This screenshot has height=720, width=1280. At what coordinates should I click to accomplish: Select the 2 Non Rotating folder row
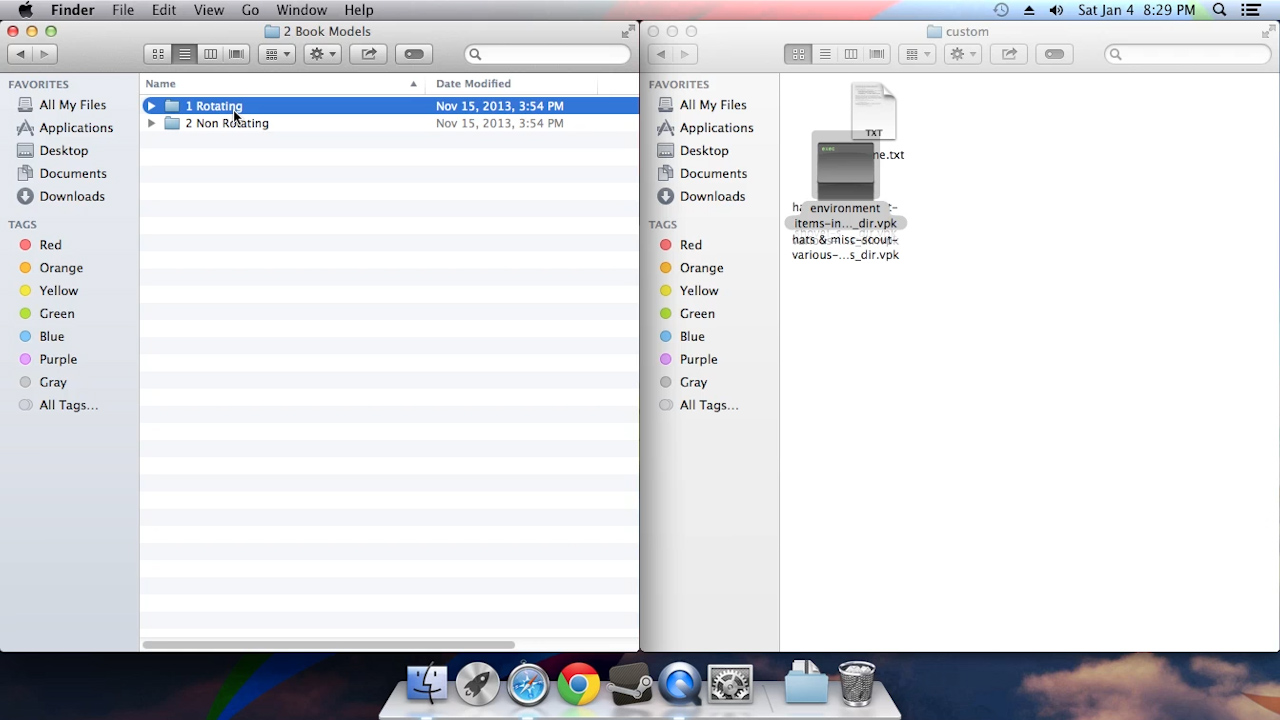pyautogui.click(x=389, y=123)
